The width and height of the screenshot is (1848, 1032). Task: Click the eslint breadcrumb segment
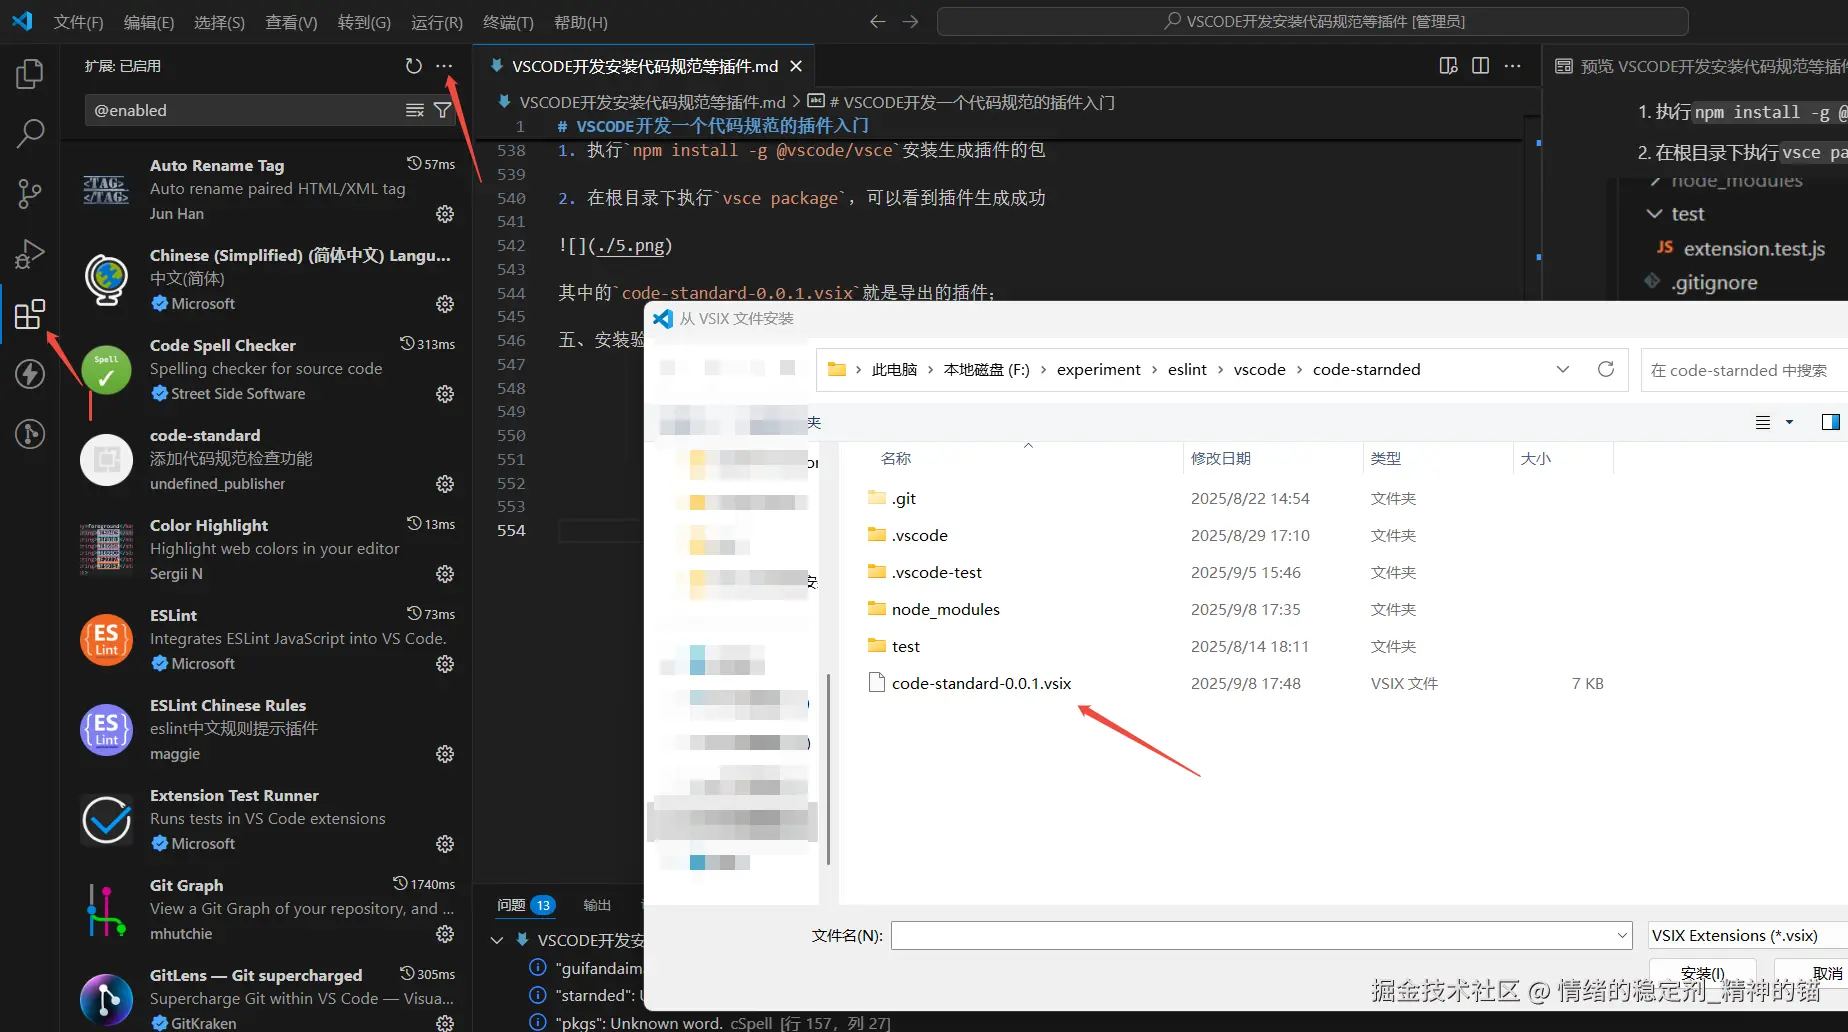[x=1187, y=370]
